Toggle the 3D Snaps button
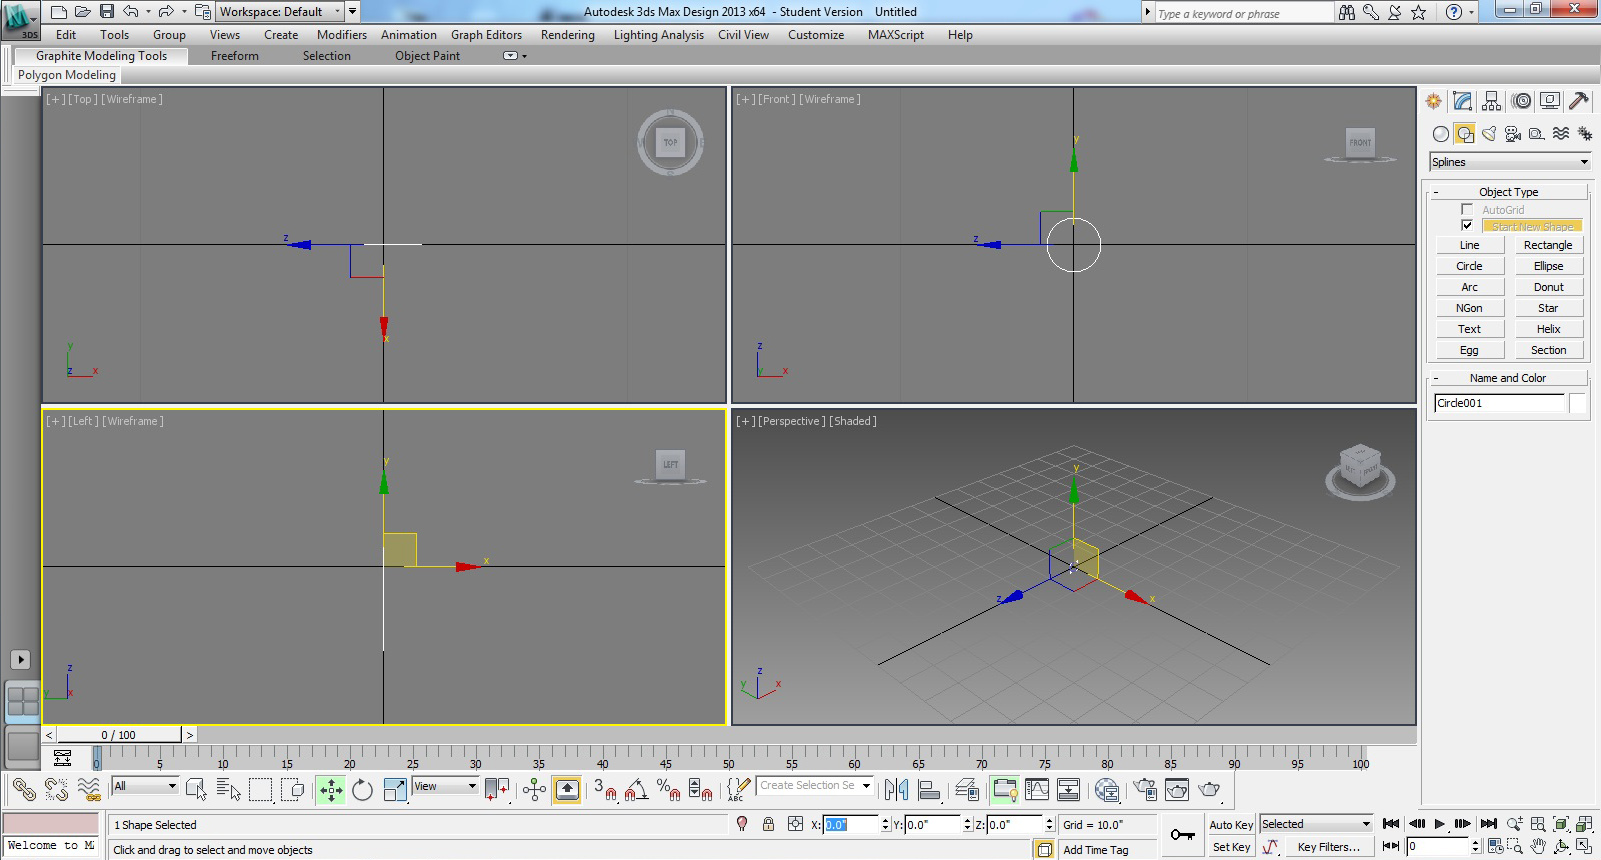This screenshot has width=1601, height=860. click(x=605, y=790)
